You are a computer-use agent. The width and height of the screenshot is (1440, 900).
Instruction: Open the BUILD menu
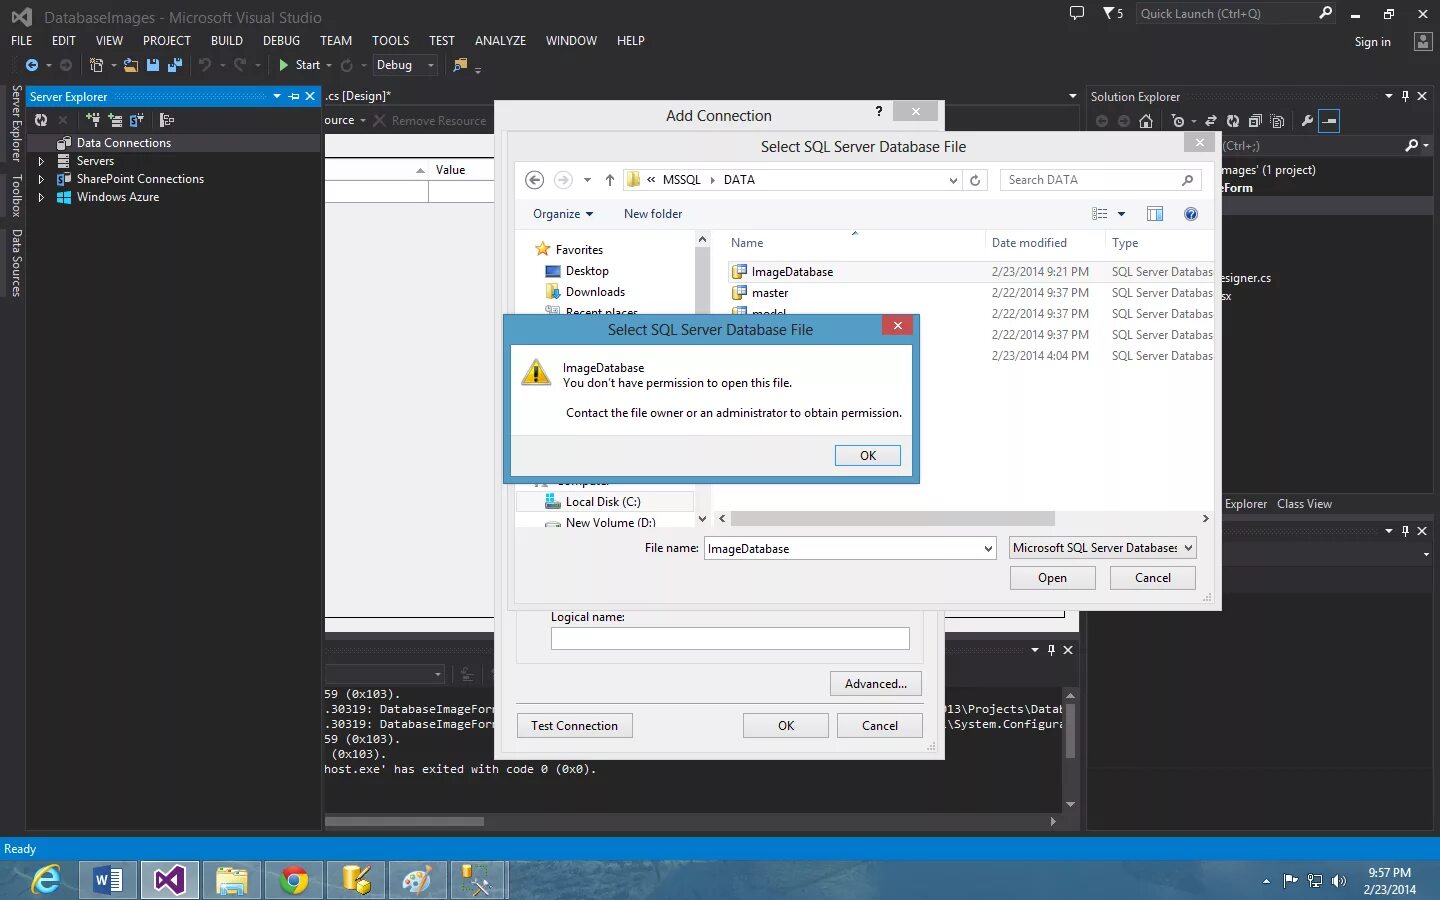tap(226, 41)
